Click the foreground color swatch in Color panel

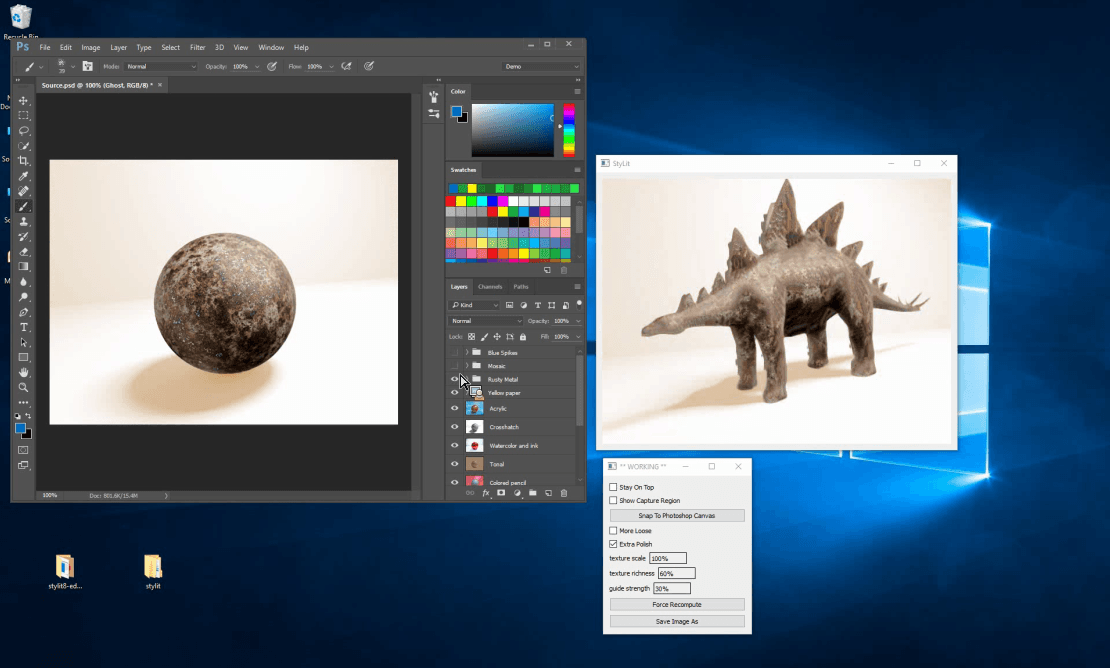coord(457,112)
